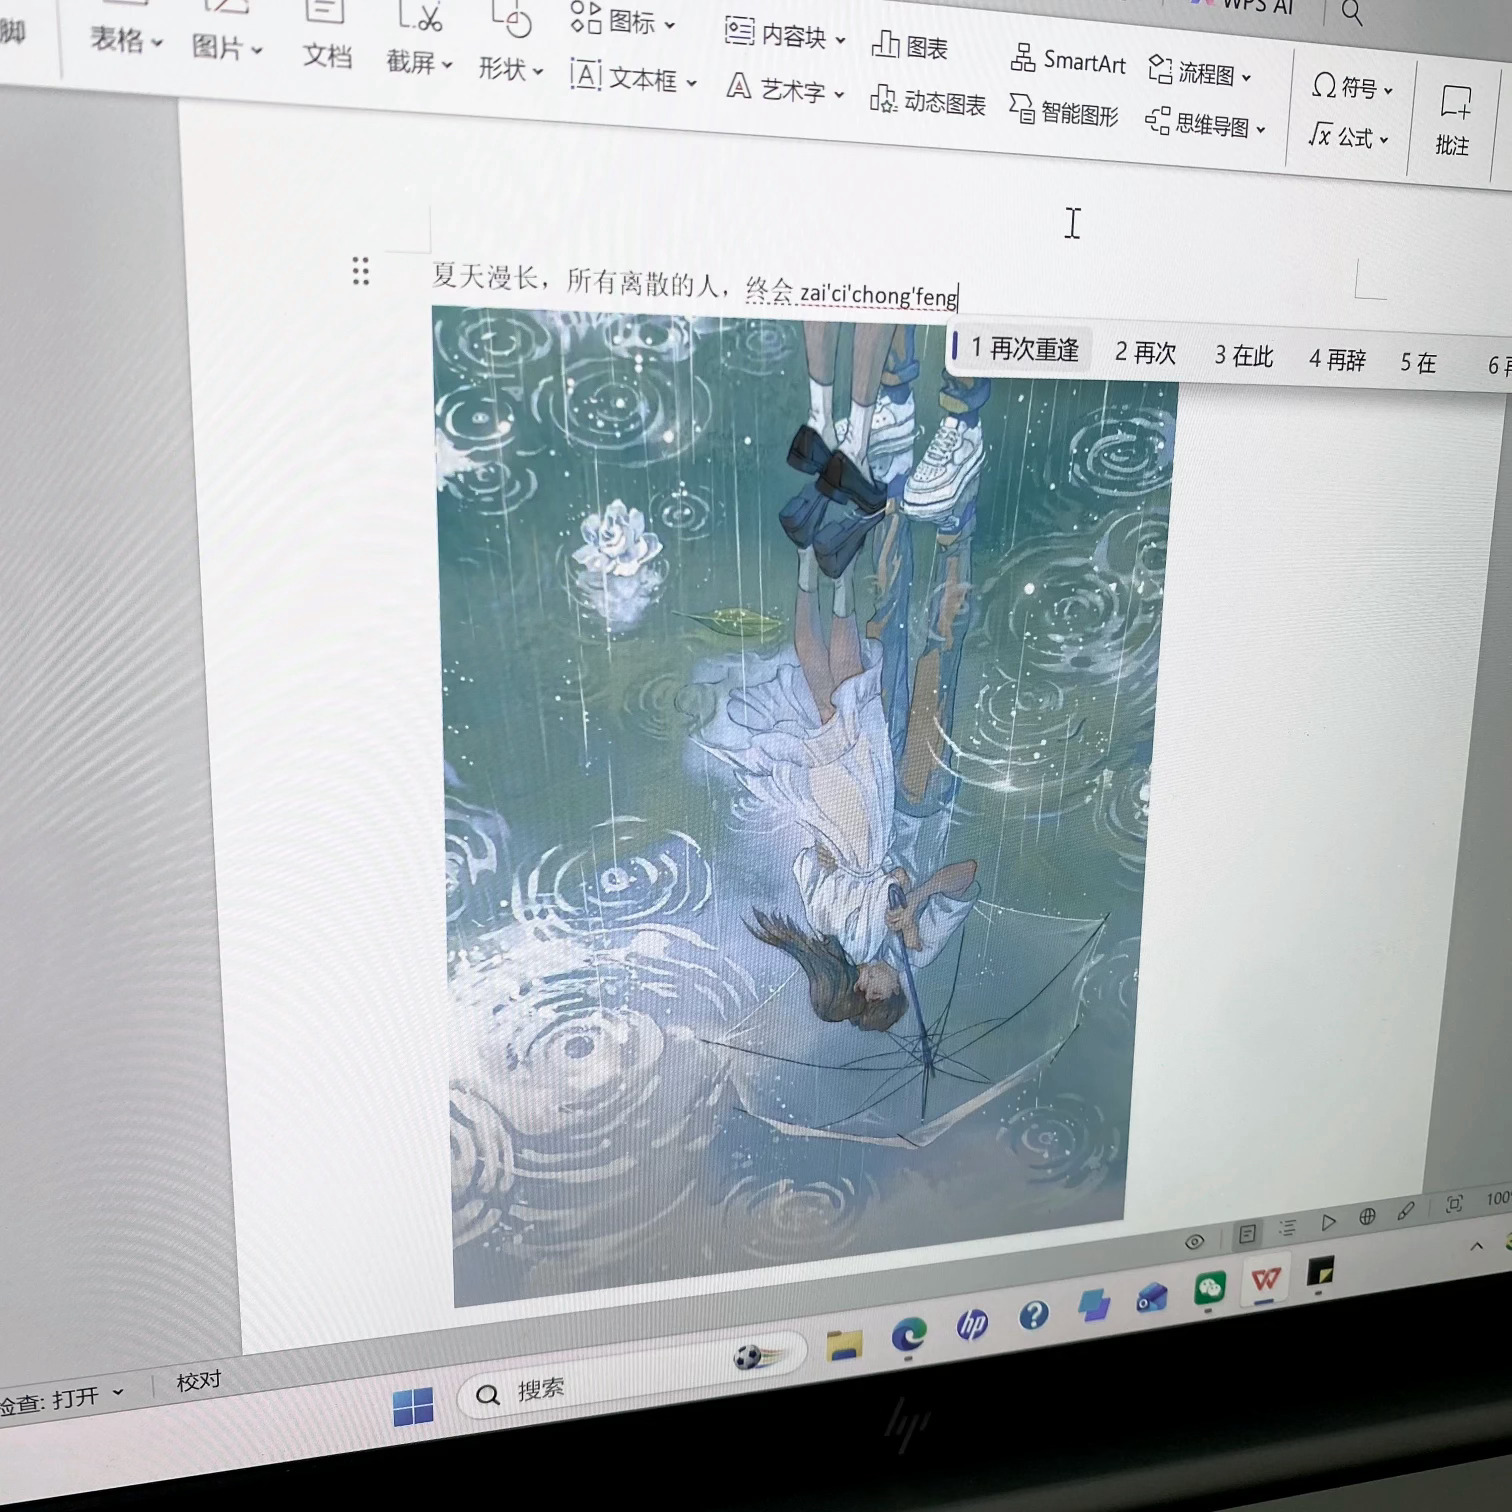The image size is (1512, 1512).
Task: Switch to outline view in status bar
Action: pos(1287,1228)
